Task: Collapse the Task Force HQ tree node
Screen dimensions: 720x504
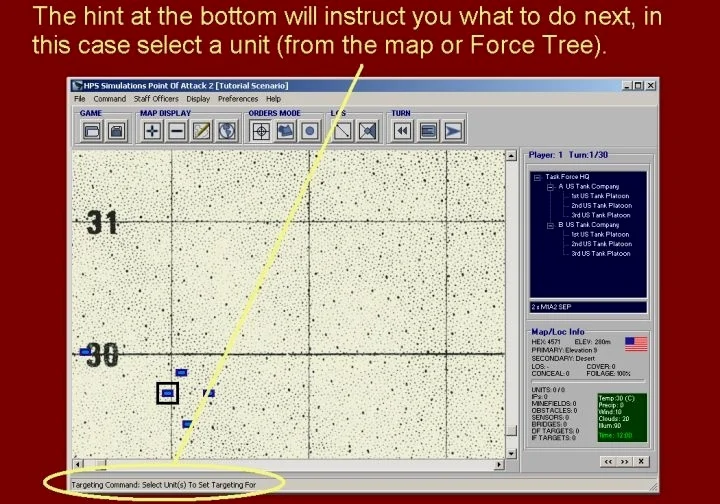Action: tap(537, 177)
